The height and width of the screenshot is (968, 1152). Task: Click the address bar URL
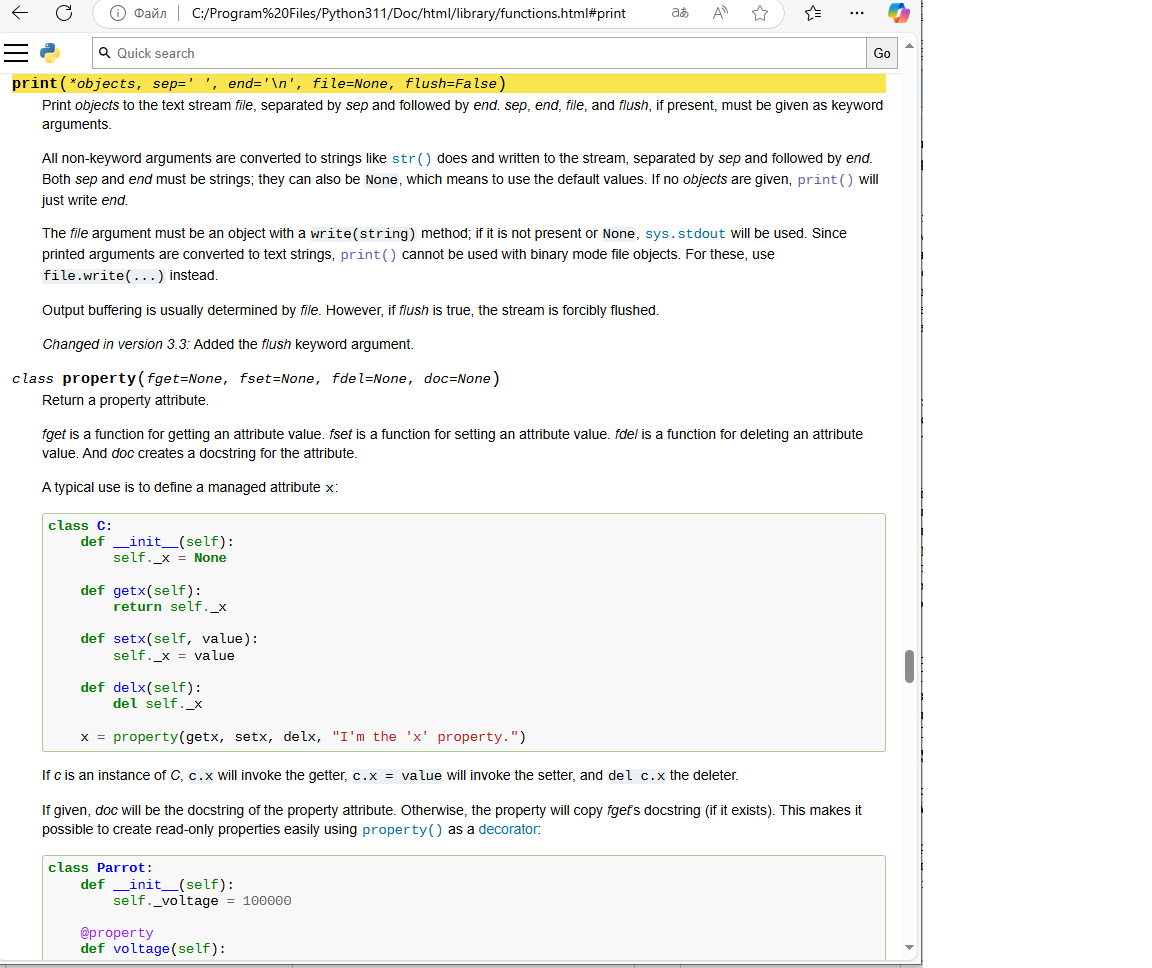[408, 14]
